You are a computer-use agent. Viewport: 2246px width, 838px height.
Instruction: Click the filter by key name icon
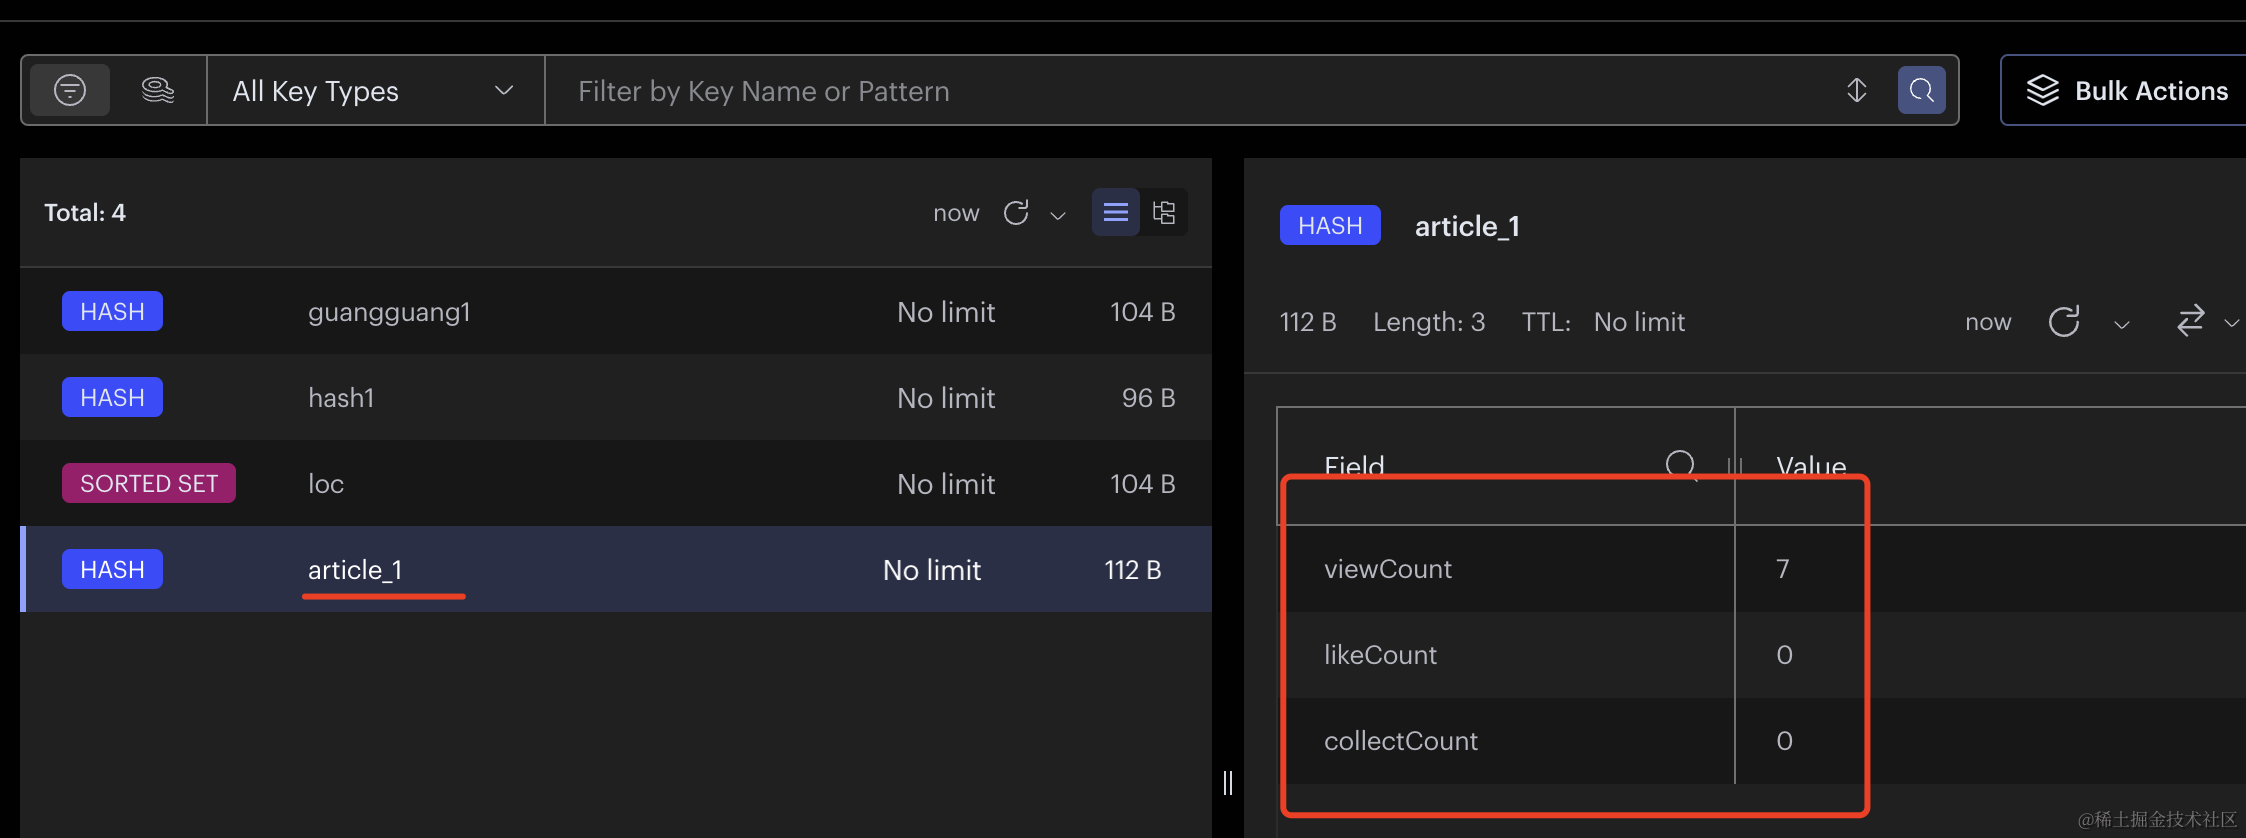(70, 91)
